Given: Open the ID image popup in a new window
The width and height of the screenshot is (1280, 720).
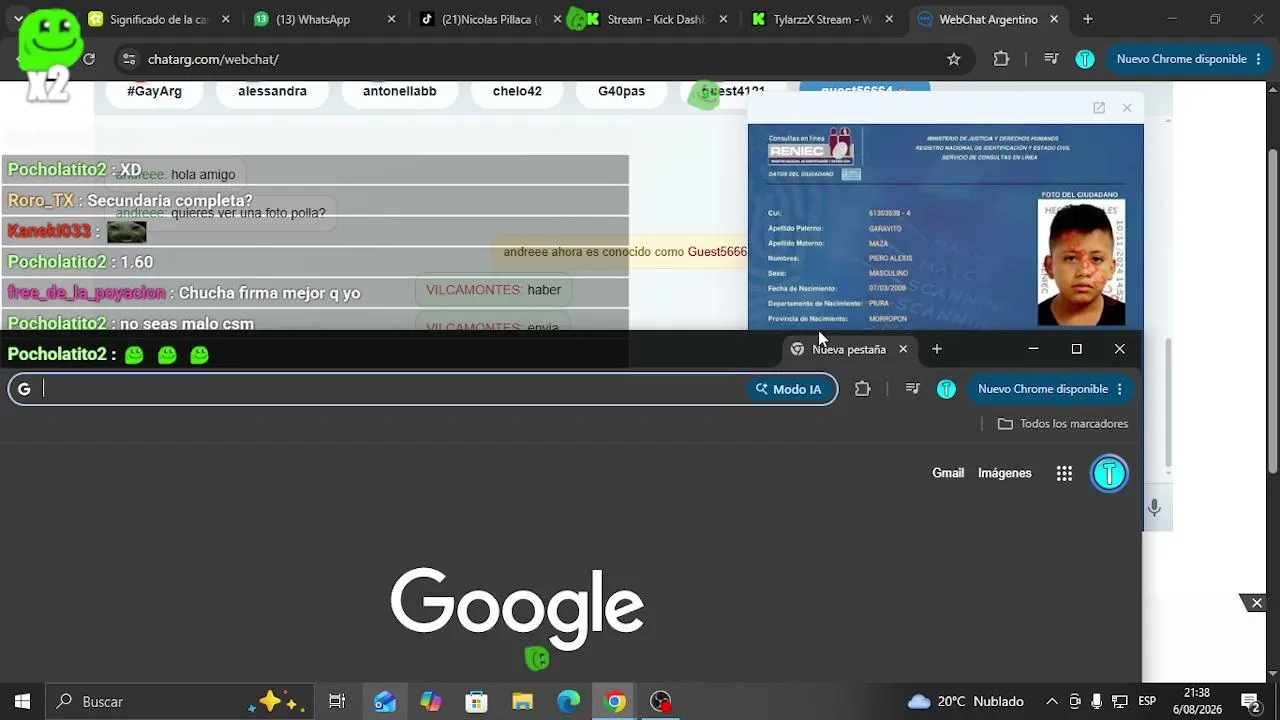Looking at the screenshot, I should coord(1099,108).
